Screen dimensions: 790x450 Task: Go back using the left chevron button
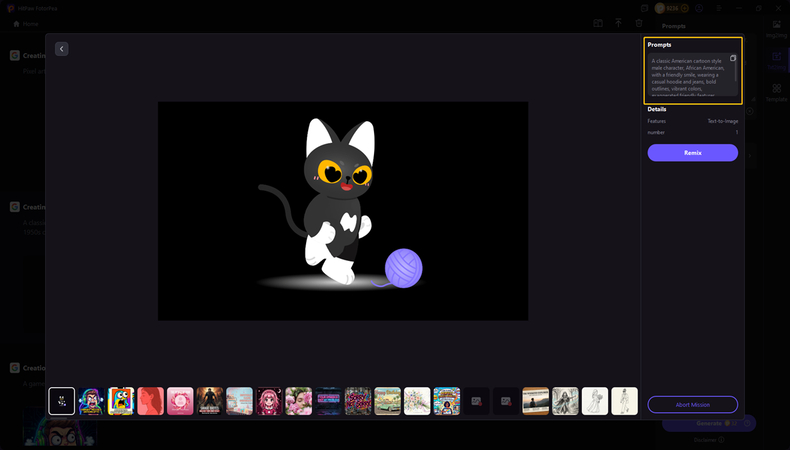coord(61,49)
